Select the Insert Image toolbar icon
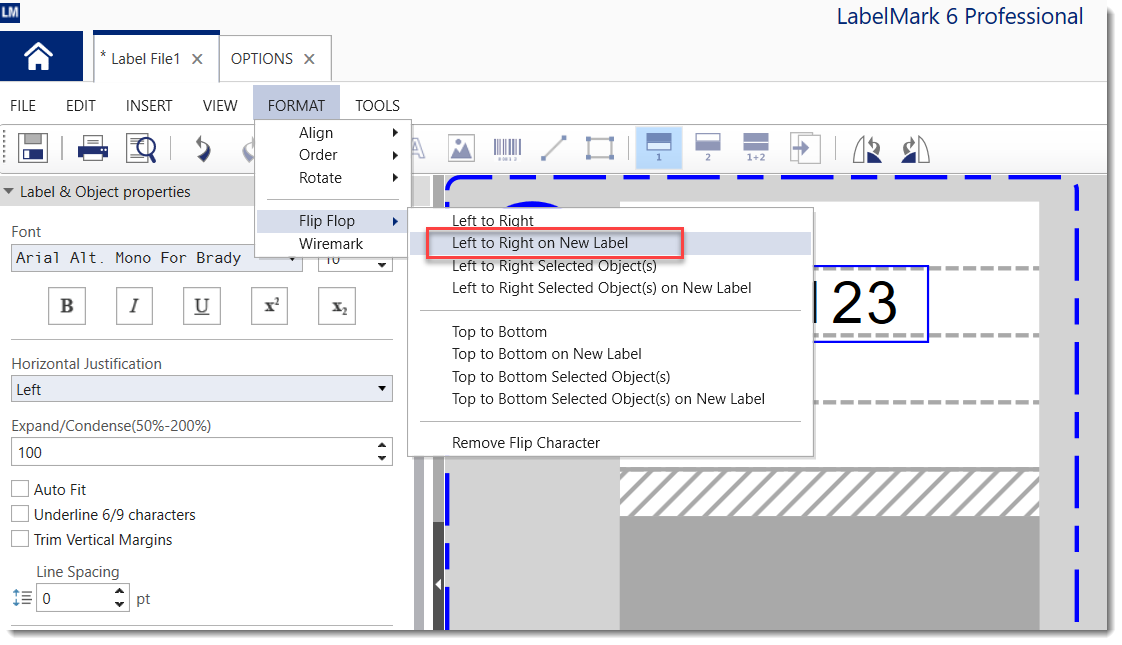This screenshot has width=1122, height=645. [x=461, y=148]
